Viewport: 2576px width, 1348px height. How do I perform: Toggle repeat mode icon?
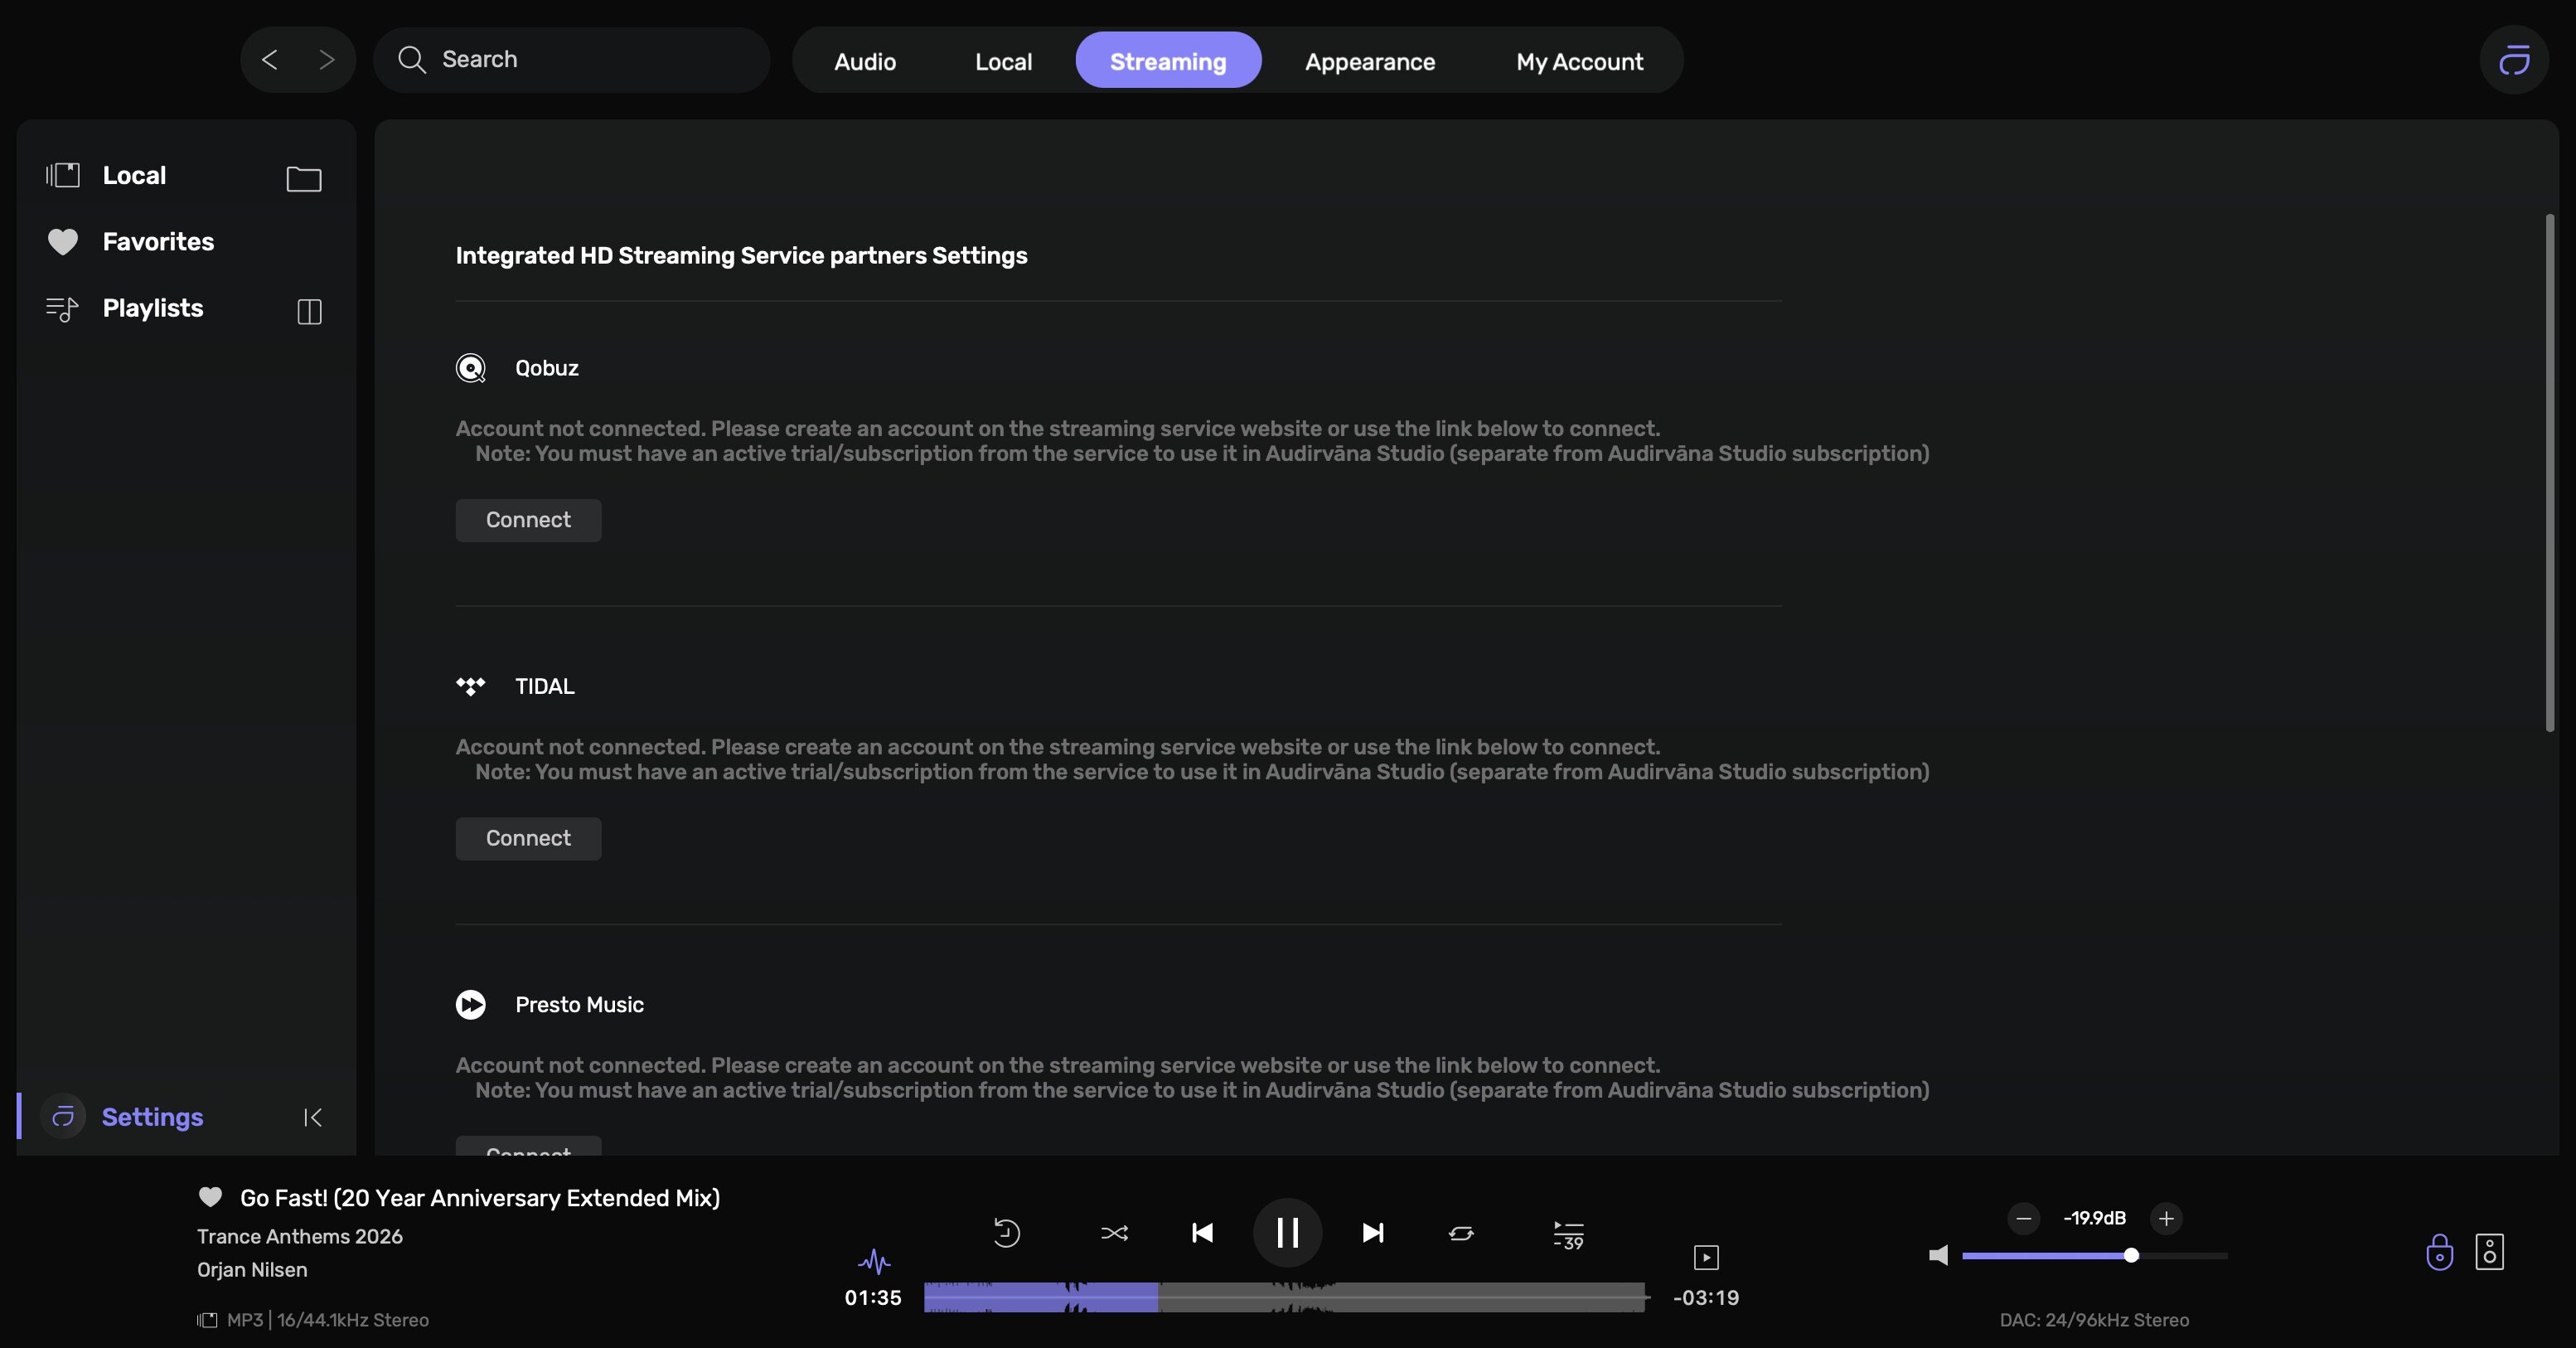tap(1461, 1233)
